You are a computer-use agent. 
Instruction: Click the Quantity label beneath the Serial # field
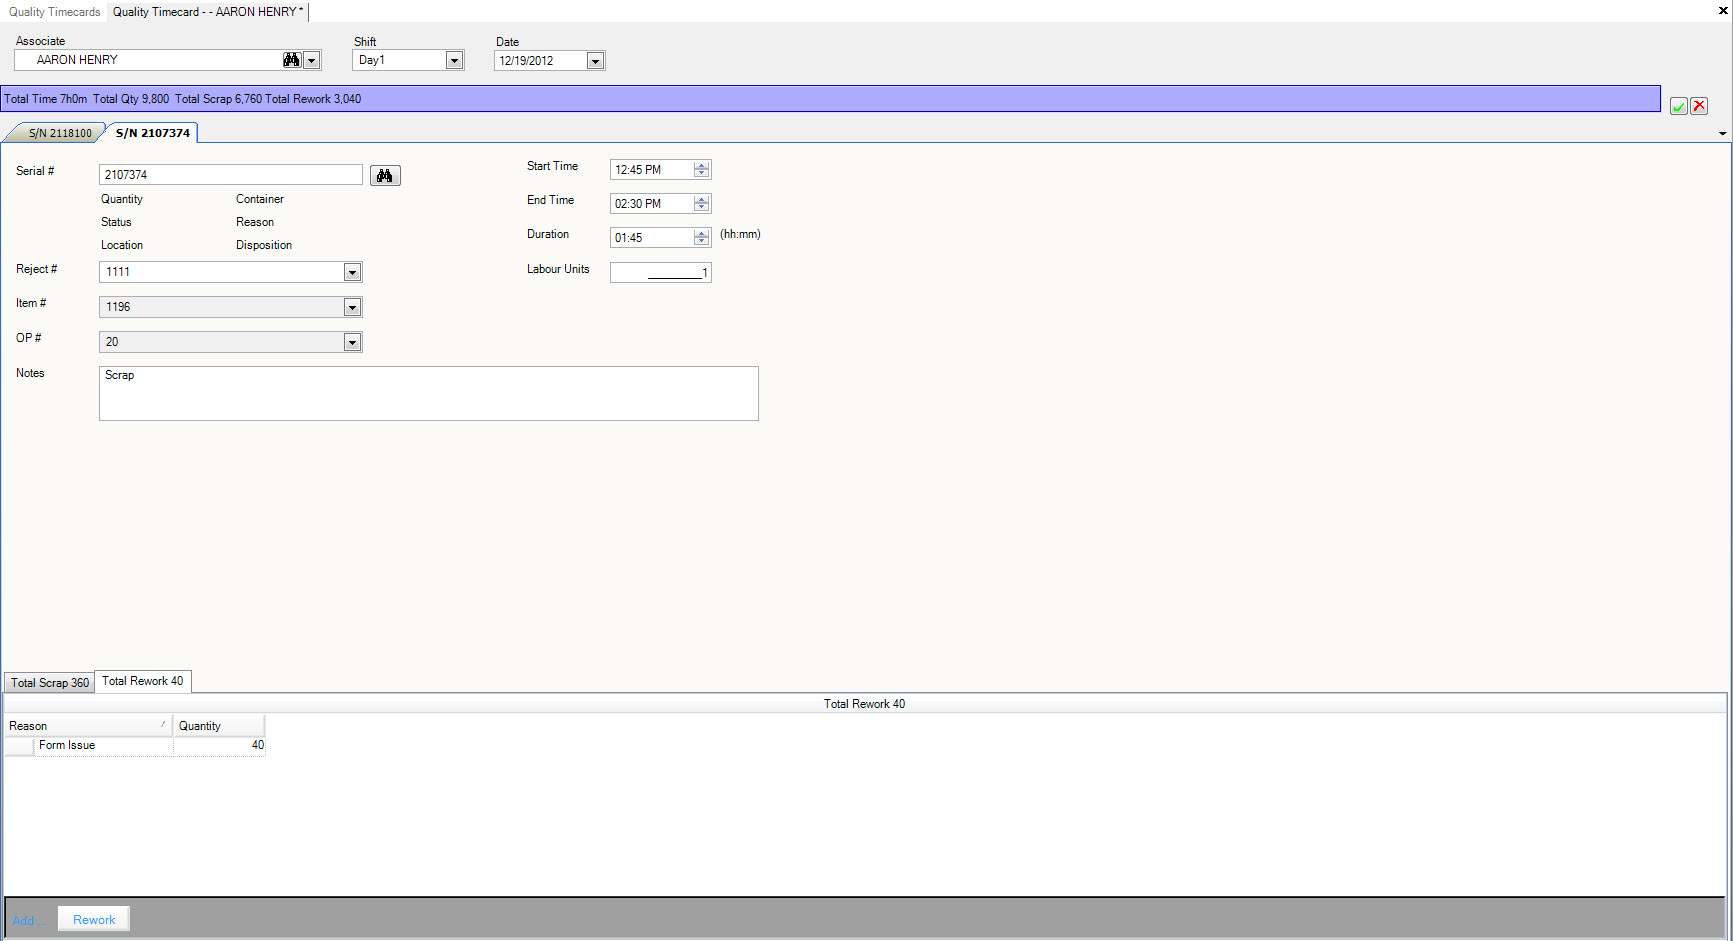coord(122,199)
